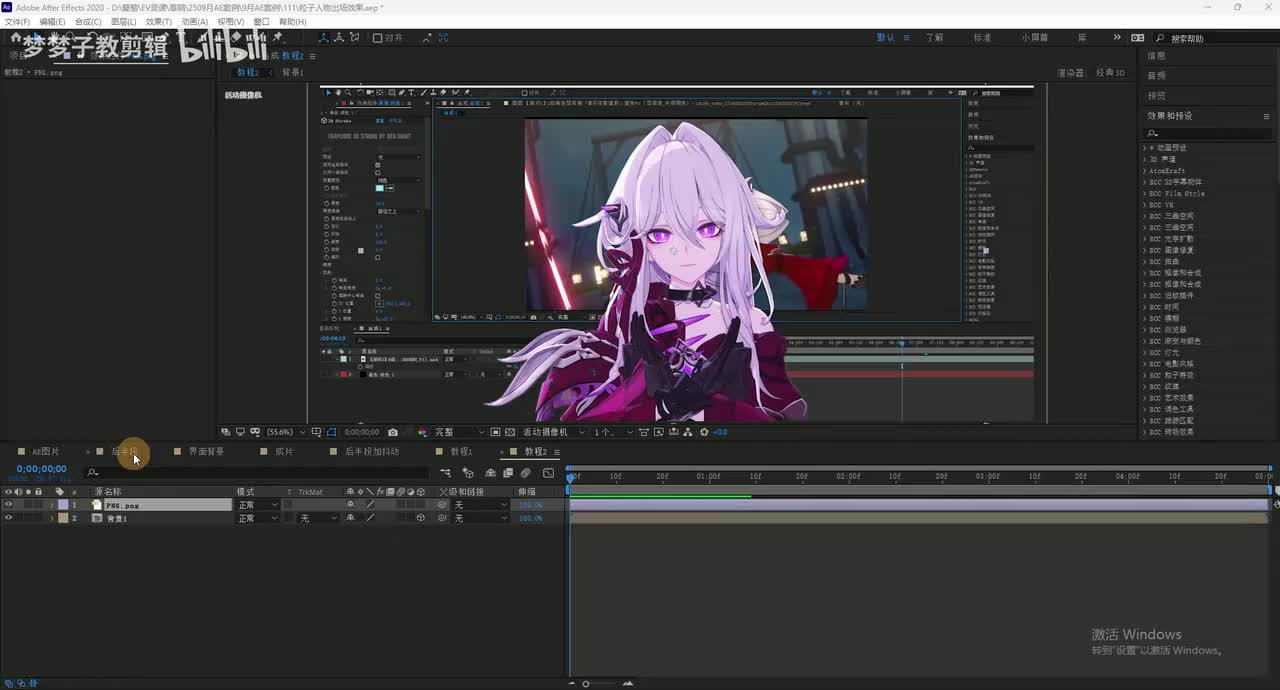The width and height of the screenshot is (1280, 690).
Task: Select the 了解 workspace
Action: [934, 38]
